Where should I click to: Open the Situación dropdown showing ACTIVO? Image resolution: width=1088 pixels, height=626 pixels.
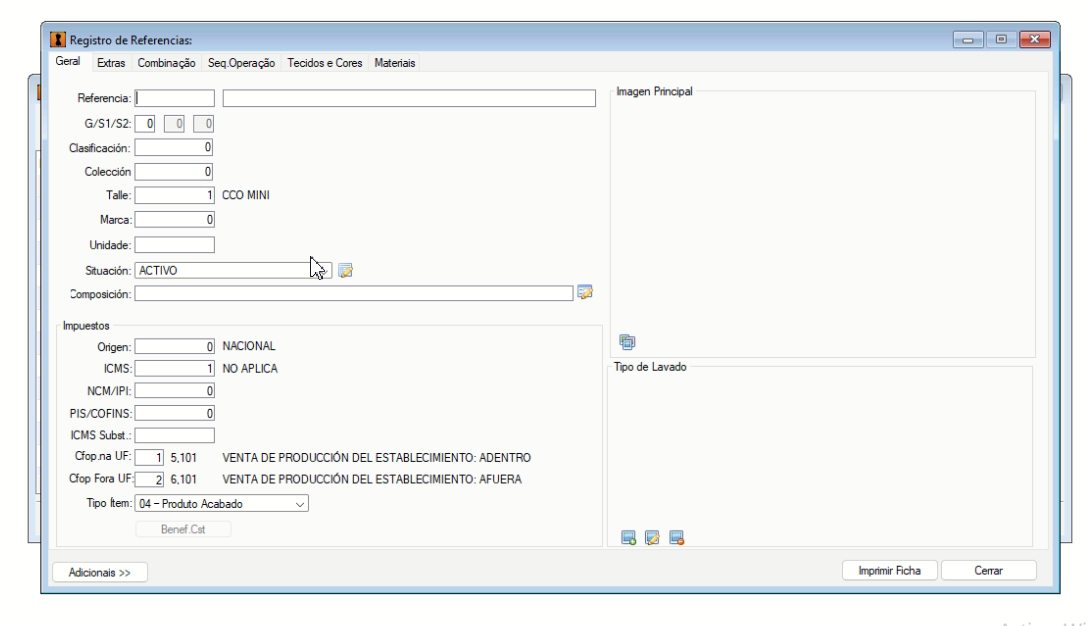pos(233,271)
